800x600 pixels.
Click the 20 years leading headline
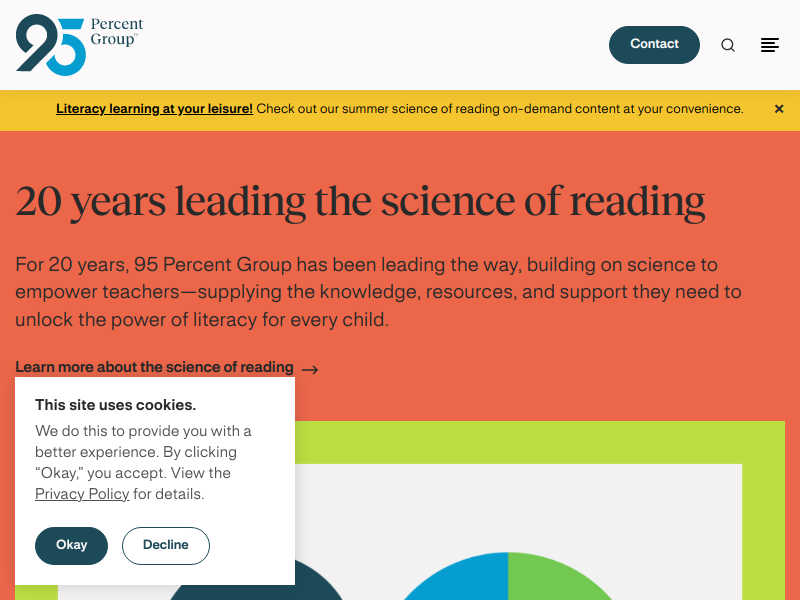pyautogui.click(x=360, y=203)
